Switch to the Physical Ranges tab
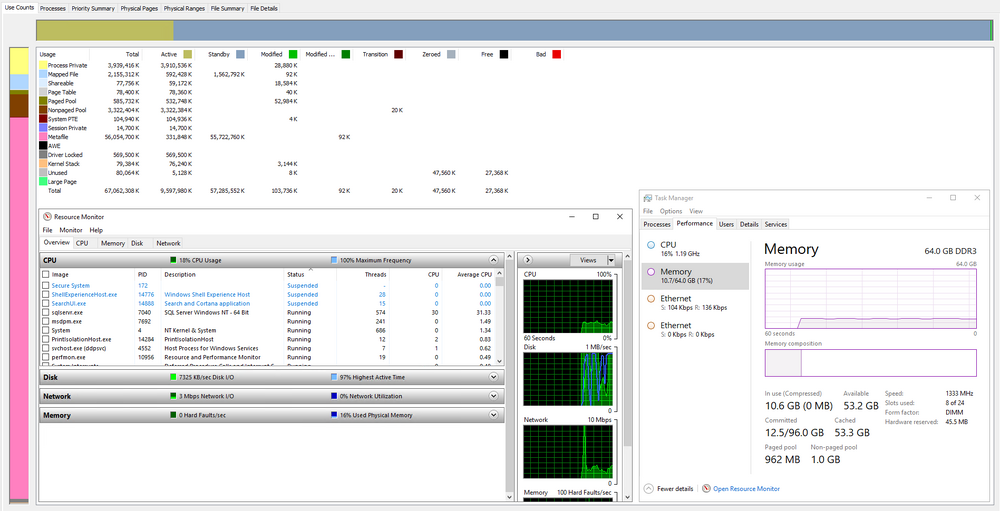Viewport: 1000px width, 511px height. tap(184, 8)
